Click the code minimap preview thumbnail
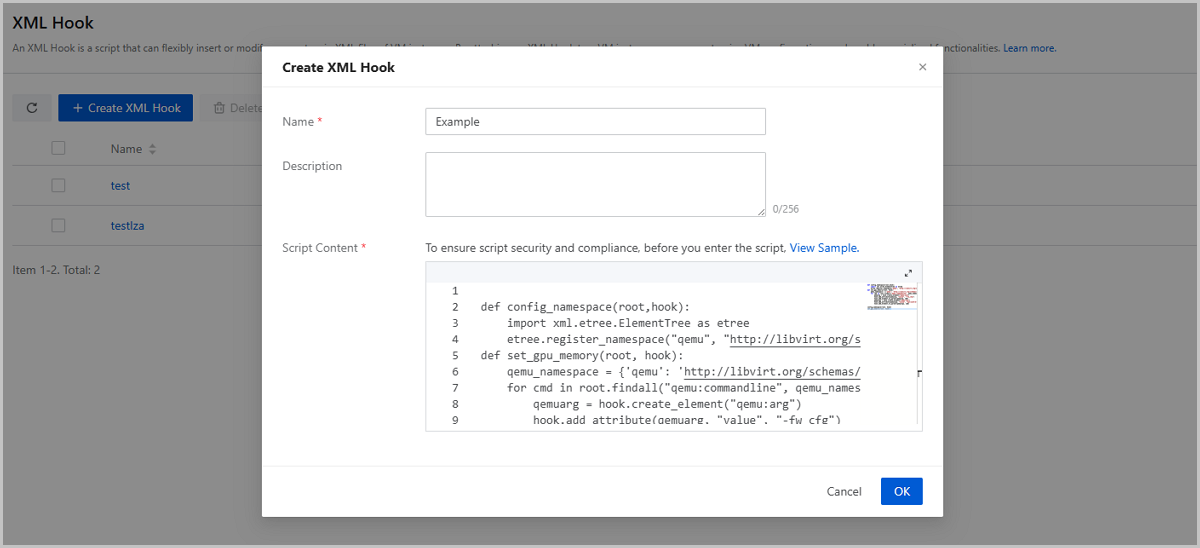The image size is (1200, 548). [x=893, y=295]
